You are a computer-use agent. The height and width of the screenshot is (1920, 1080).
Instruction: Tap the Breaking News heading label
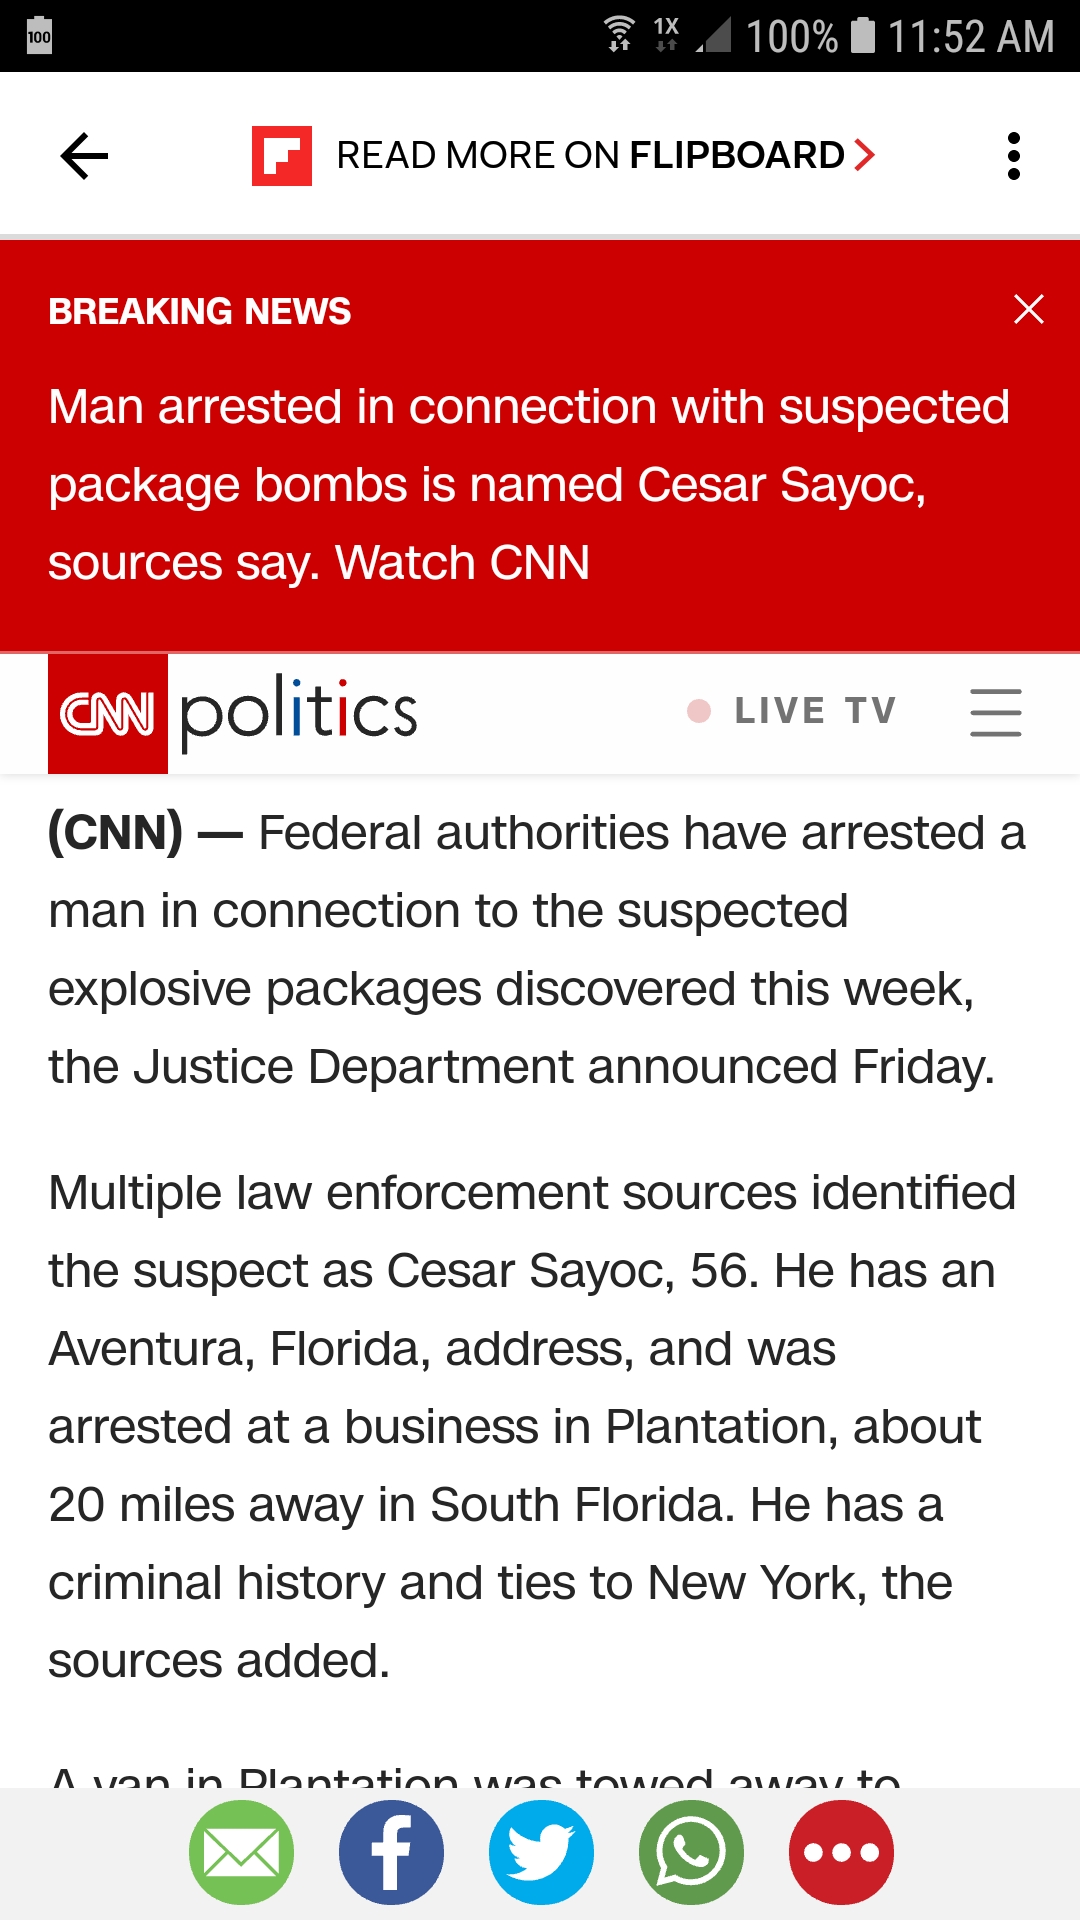(200, 311)
